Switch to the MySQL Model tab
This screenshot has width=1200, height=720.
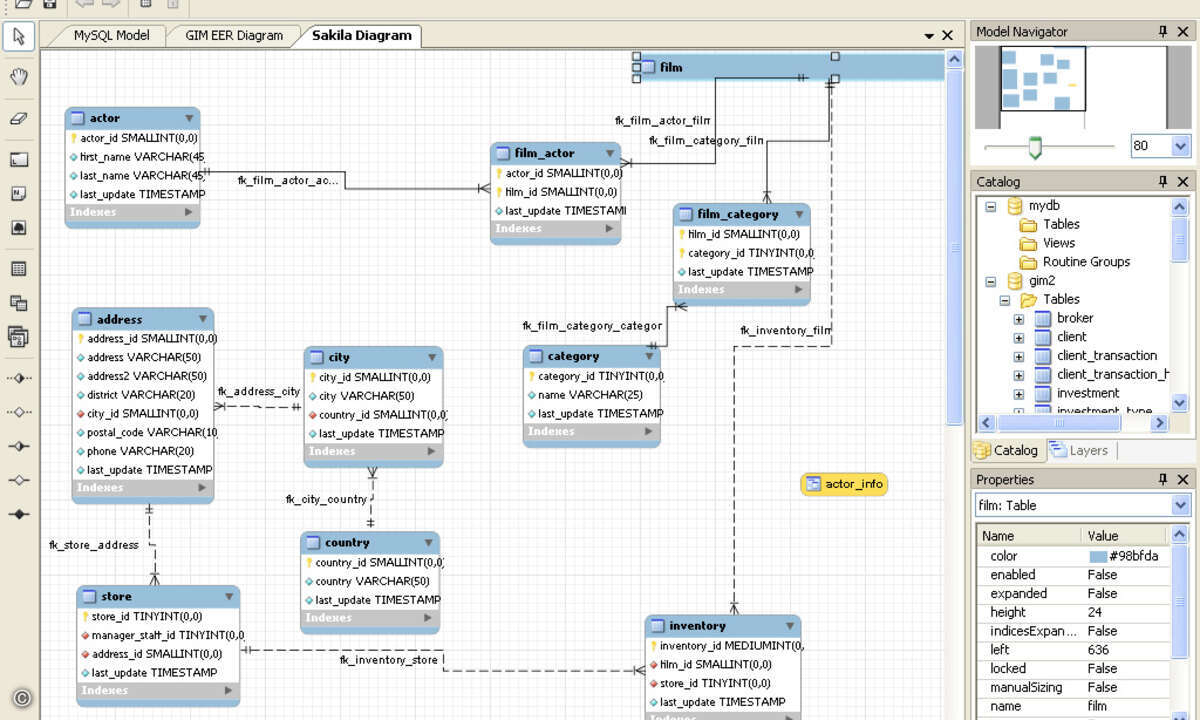111,35
